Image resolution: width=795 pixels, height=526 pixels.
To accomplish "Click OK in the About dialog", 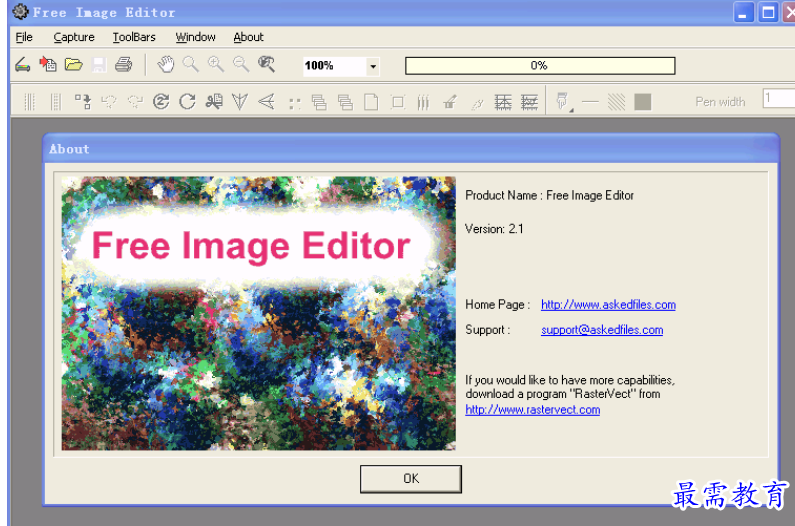I will [x=411, y=479].
